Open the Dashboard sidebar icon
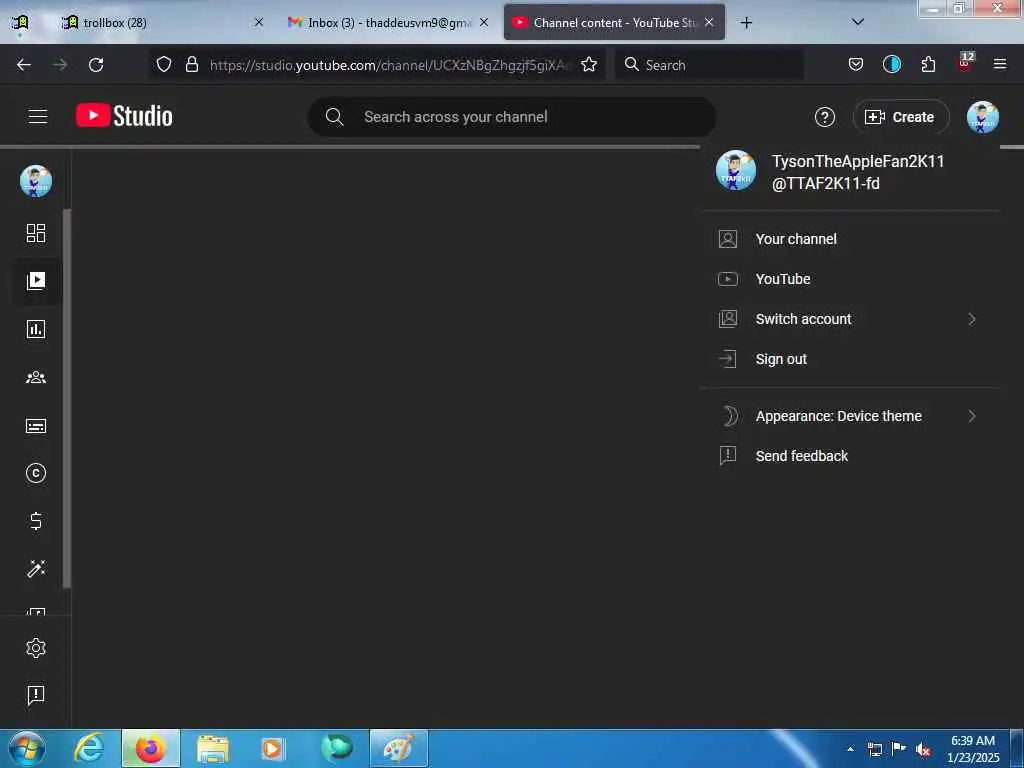 (x=36, y=233)
